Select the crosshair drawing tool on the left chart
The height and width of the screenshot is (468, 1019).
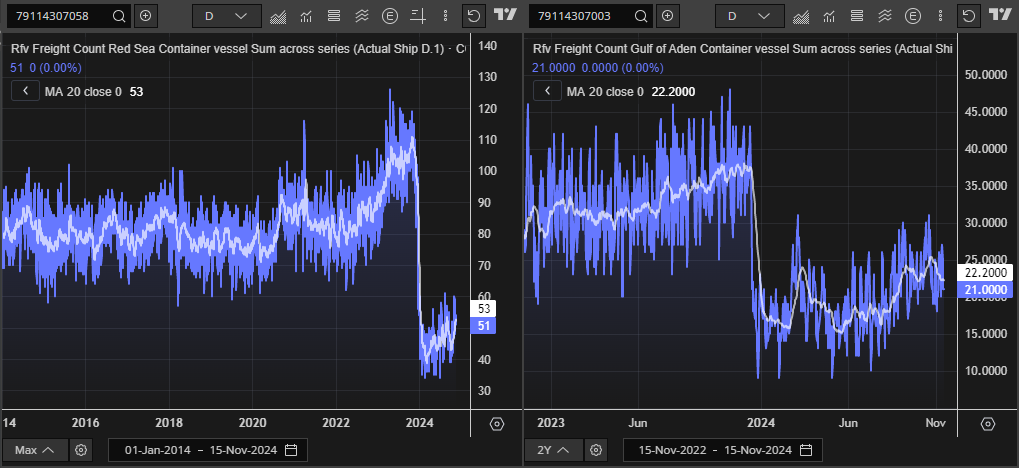(x=418, y=16)
